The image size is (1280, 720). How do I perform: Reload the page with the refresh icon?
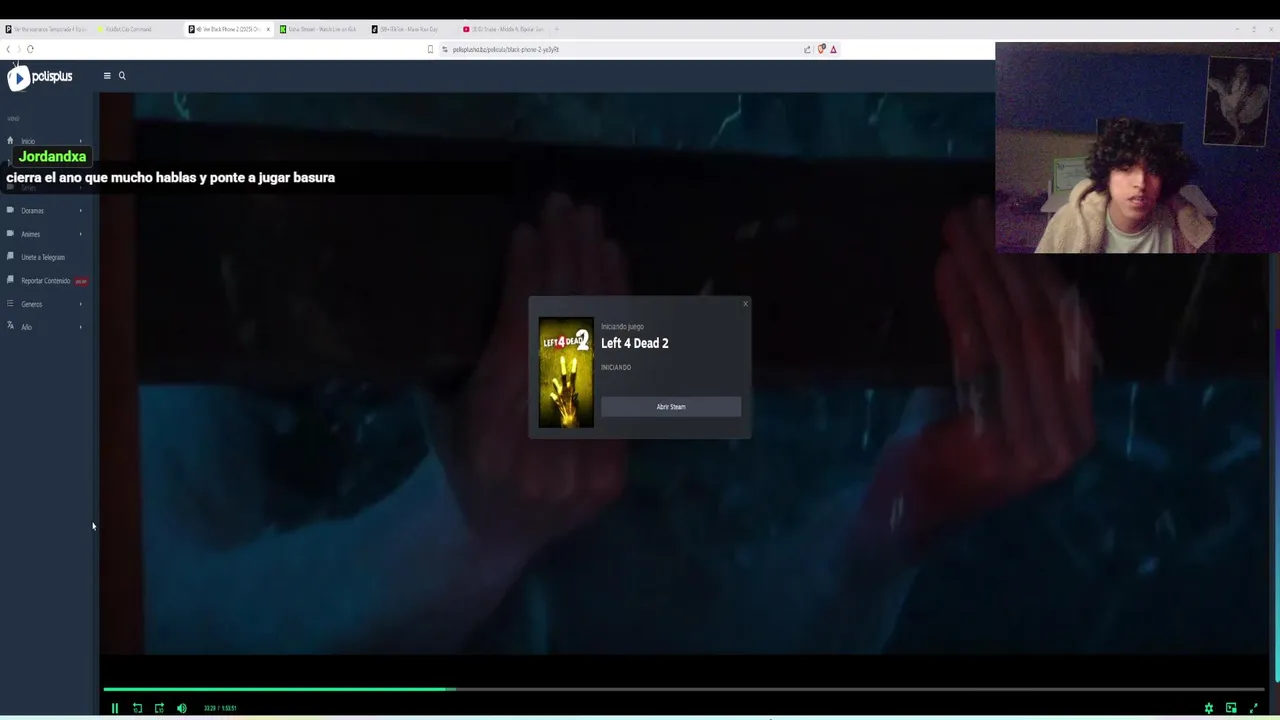[30, 49]
